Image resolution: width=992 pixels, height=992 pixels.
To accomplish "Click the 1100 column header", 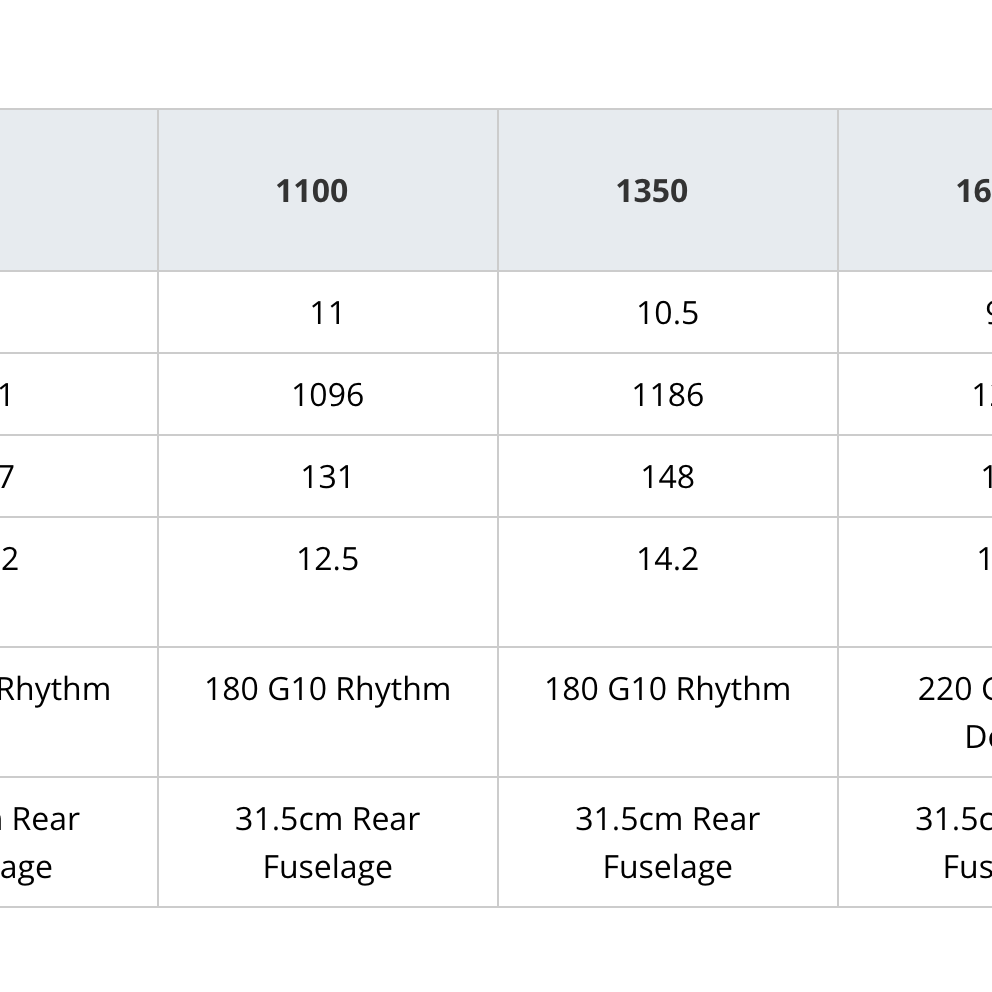I will click(x=312, y=190).
